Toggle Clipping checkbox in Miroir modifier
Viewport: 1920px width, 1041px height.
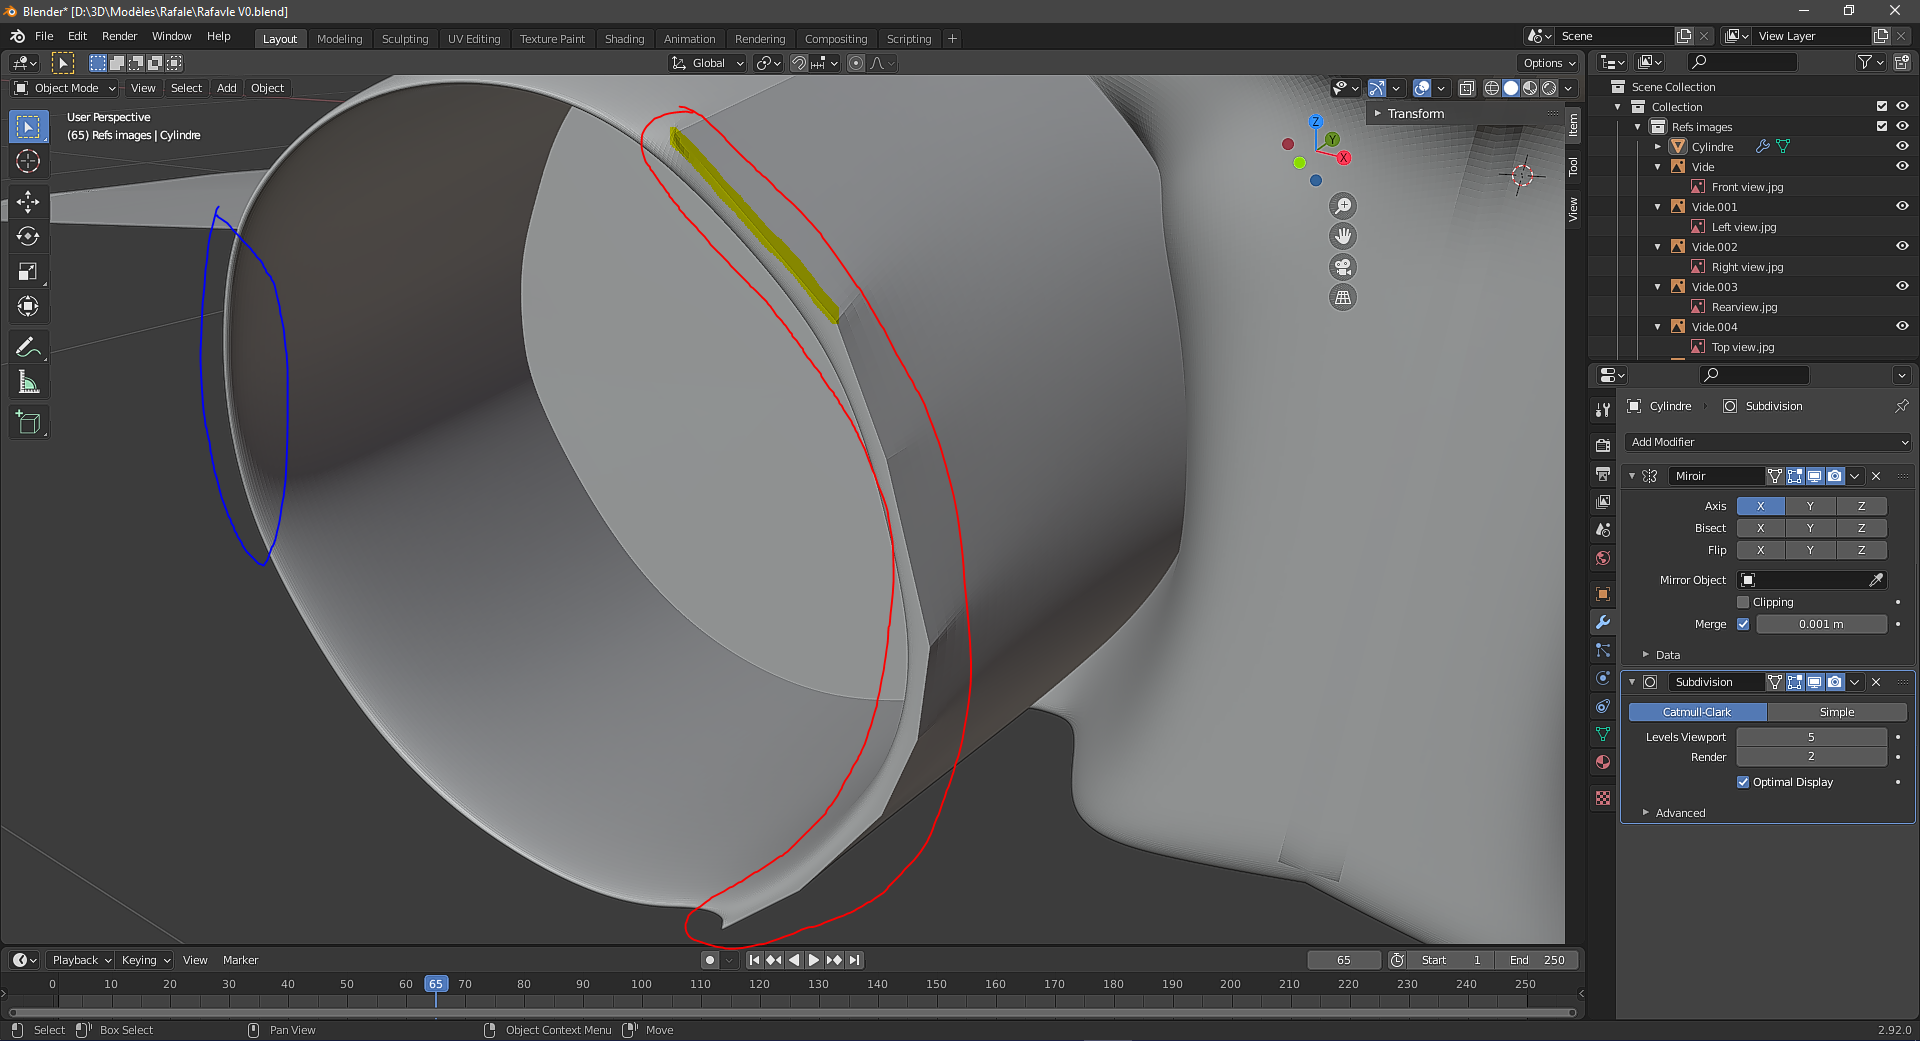1743,602
